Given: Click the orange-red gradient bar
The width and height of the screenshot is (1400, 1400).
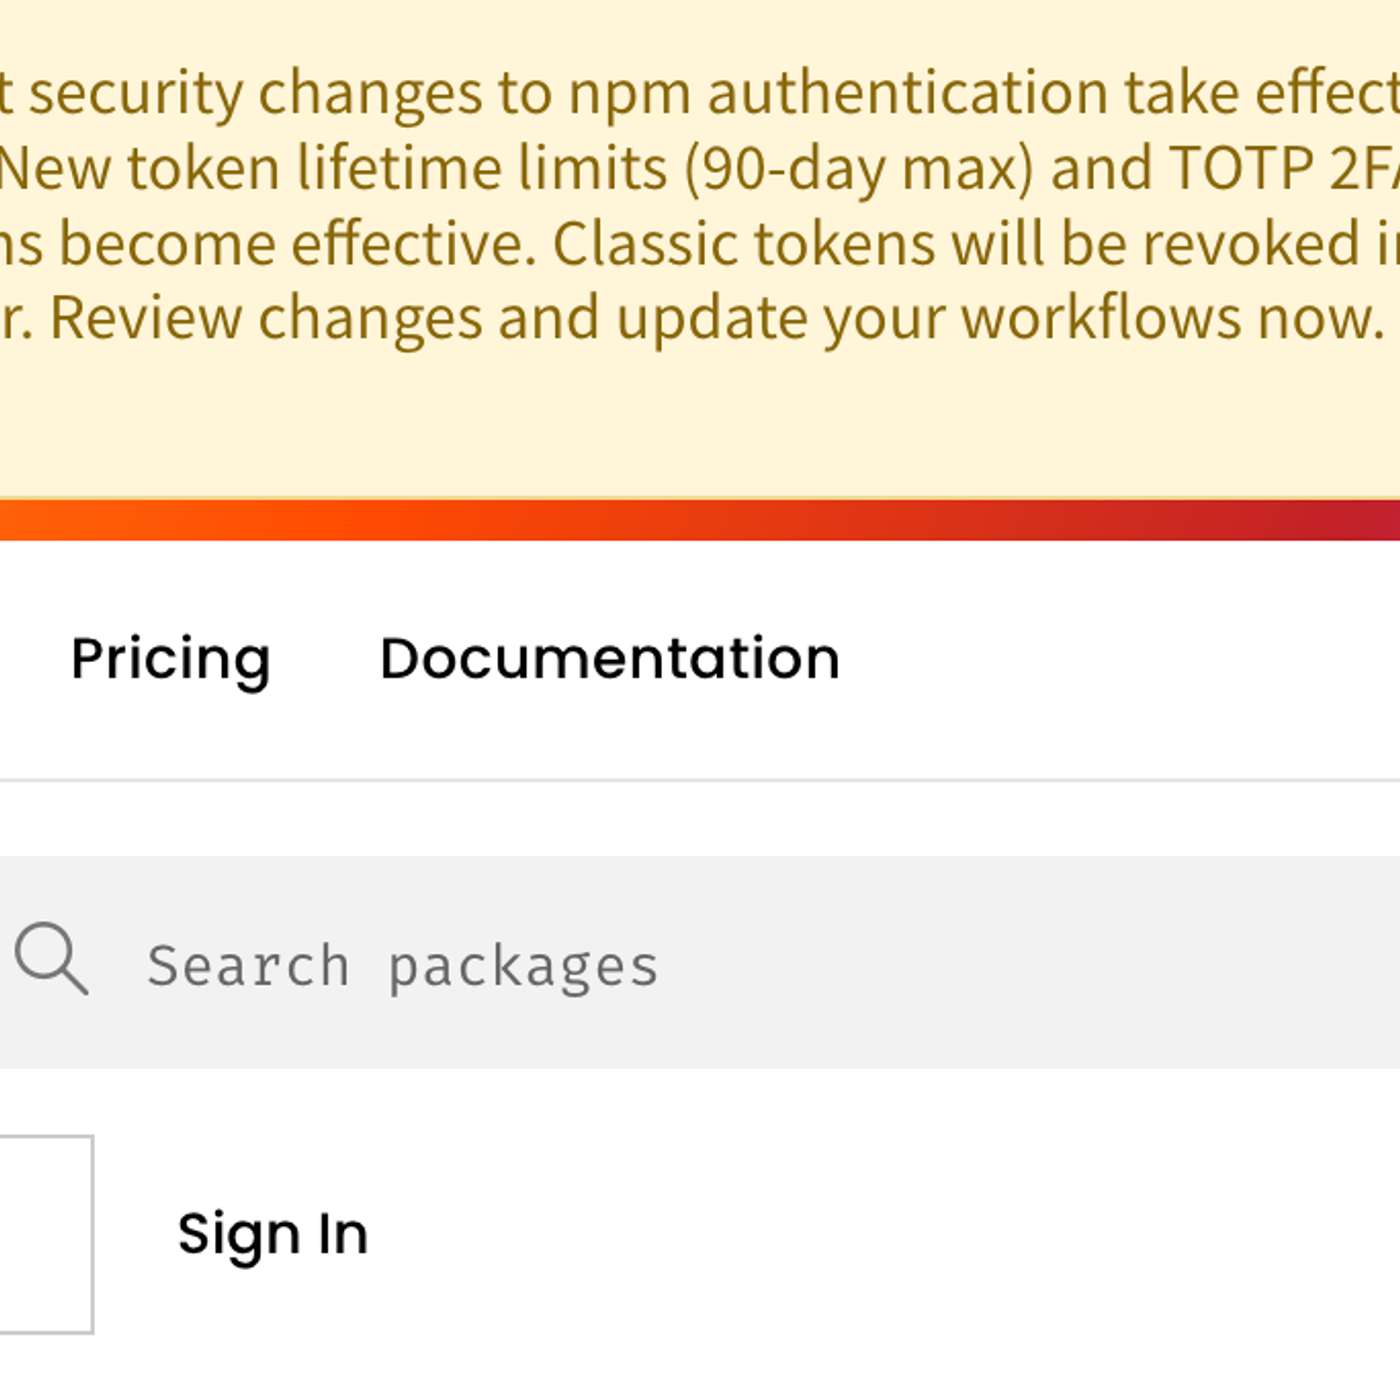Looking at the screenshot, I should click(x=700, y=520).
